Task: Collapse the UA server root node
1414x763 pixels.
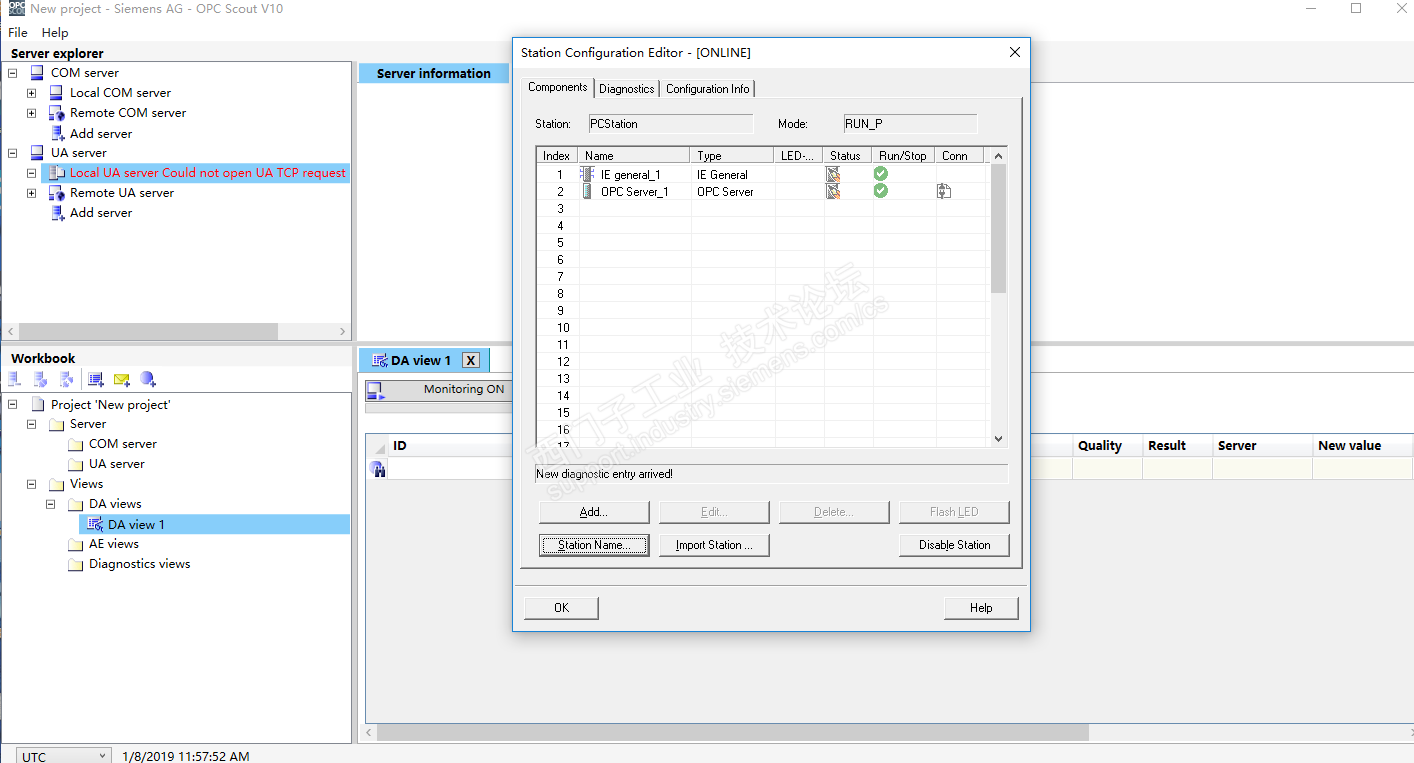Action: [x=12, y=153]
